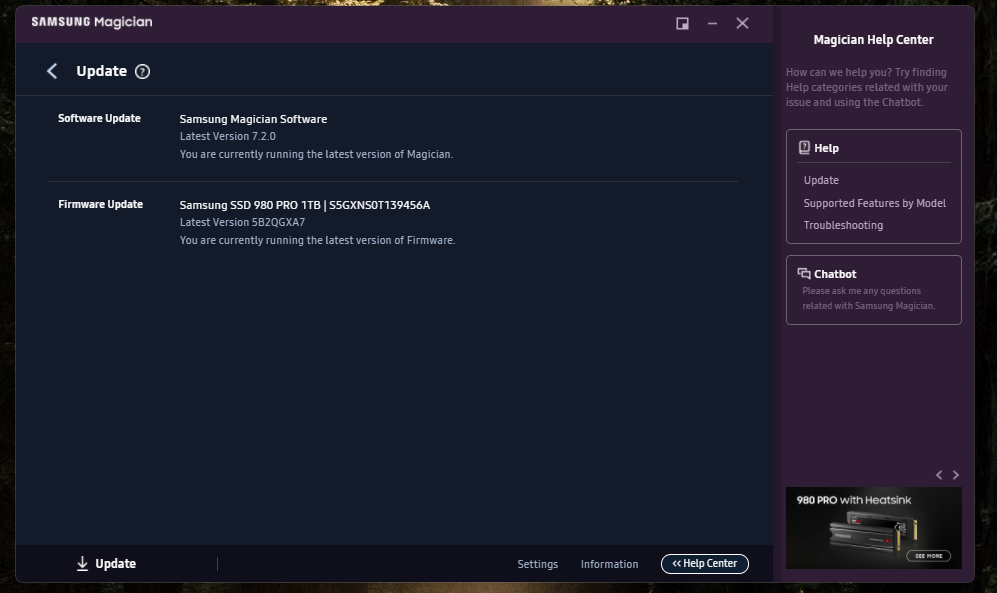Click the Magician Help Center heading
Screen dimensions: 997x593
point(874,40)
